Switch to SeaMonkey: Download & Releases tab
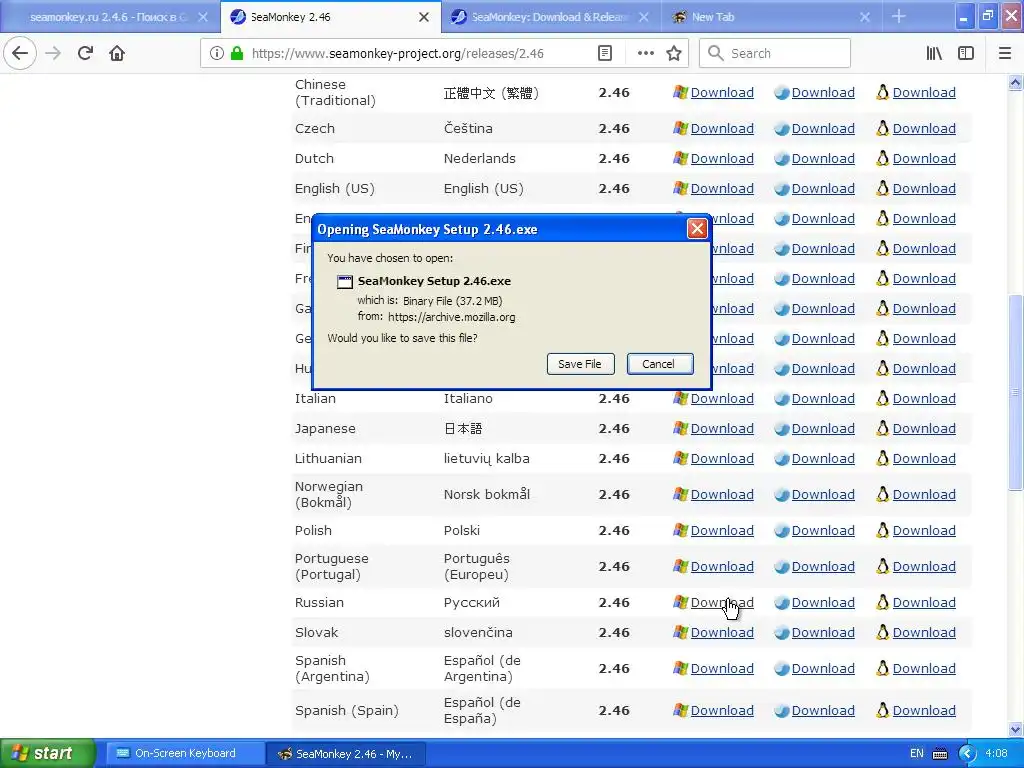This screenshot has height=768, width=1024. [549, 17]
